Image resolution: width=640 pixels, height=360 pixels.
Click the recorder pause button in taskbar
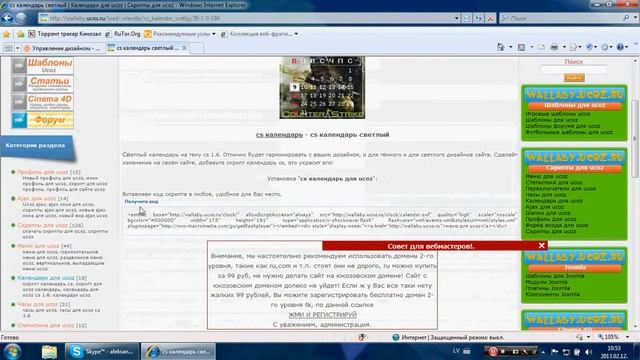[493, 351]
